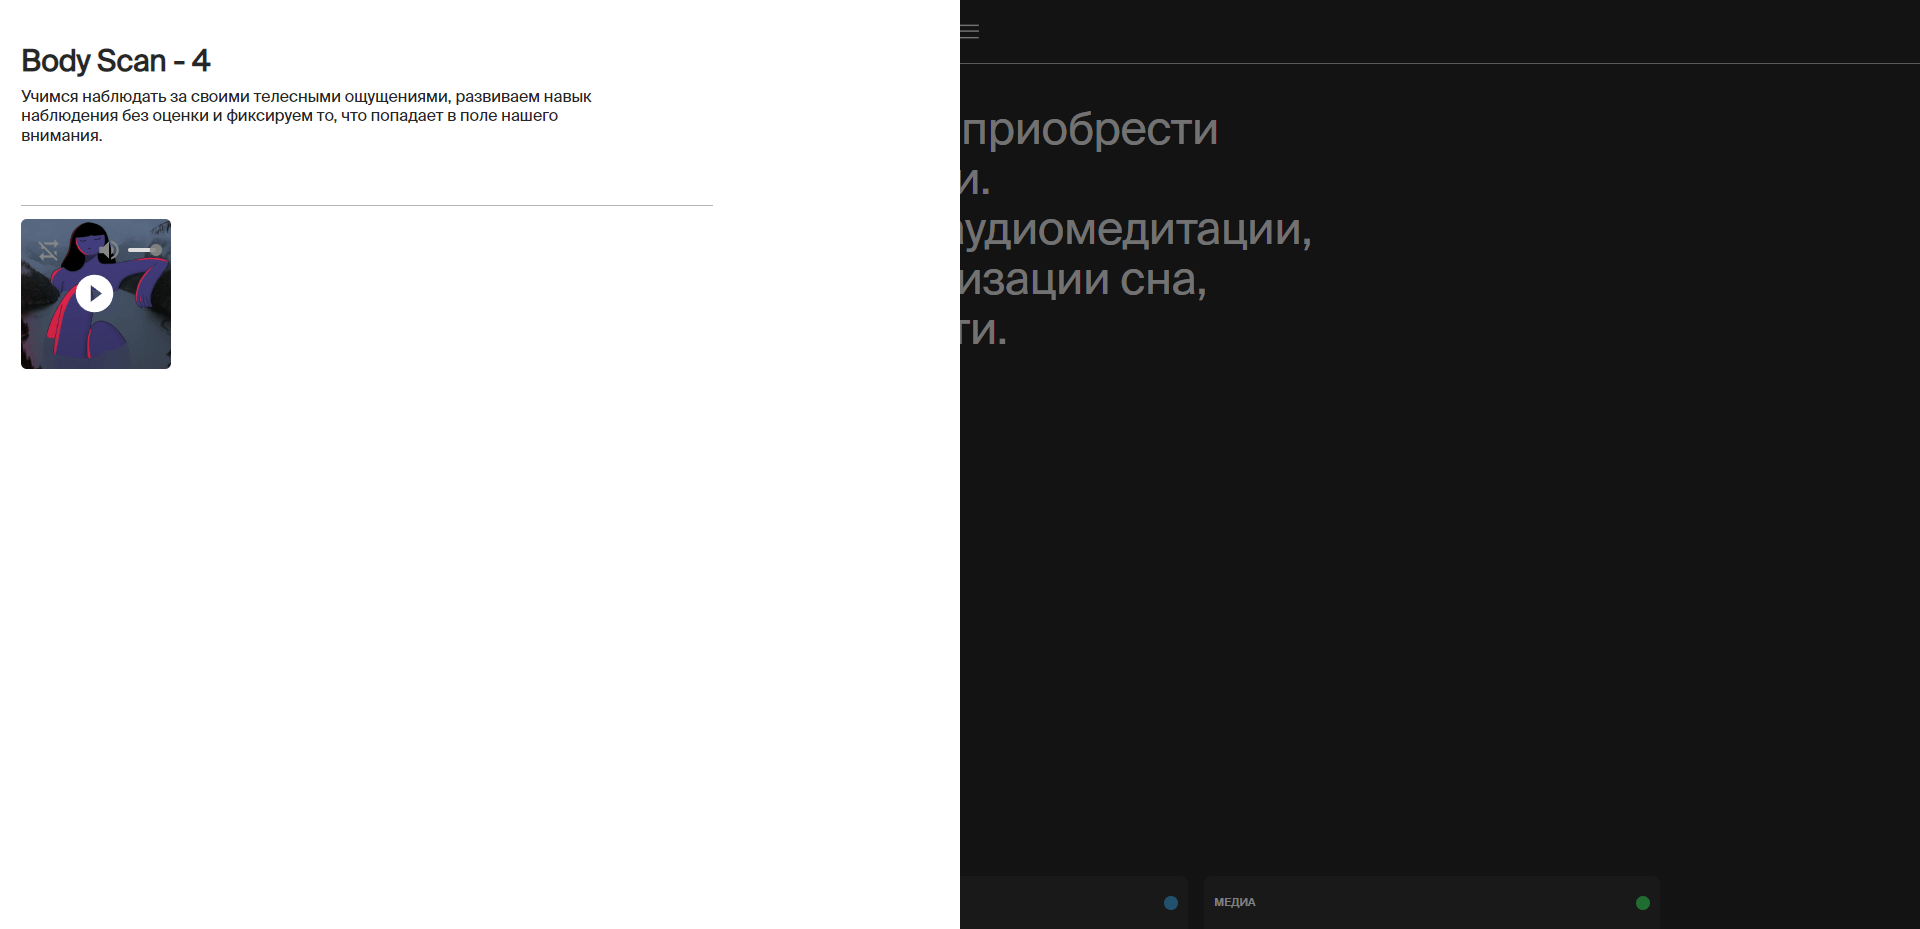Click the description starting with 'Учимся наблюдать'
Screen dimensions: 1920x929
tap(306, 116)
